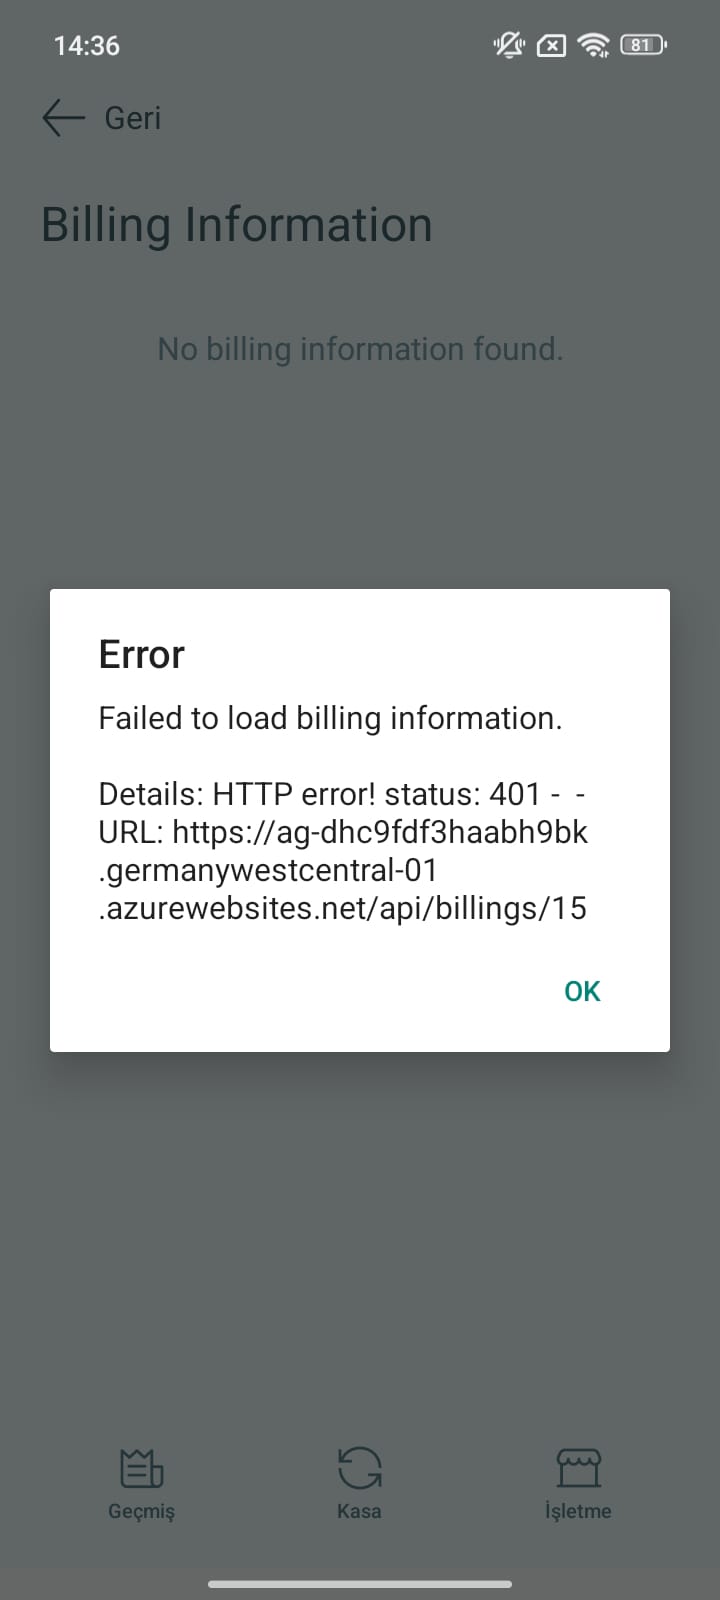Select the Kasa tab label
720x1600 pixels.
point(359,1511)
